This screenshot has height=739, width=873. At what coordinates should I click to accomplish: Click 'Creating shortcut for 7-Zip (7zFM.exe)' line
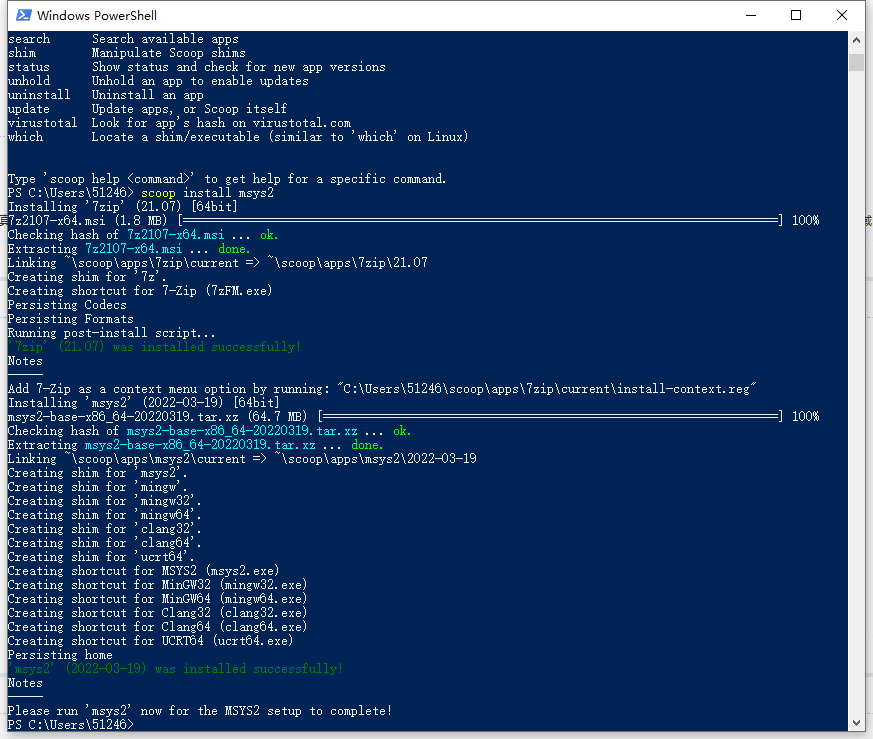click(x=140, y=291)
